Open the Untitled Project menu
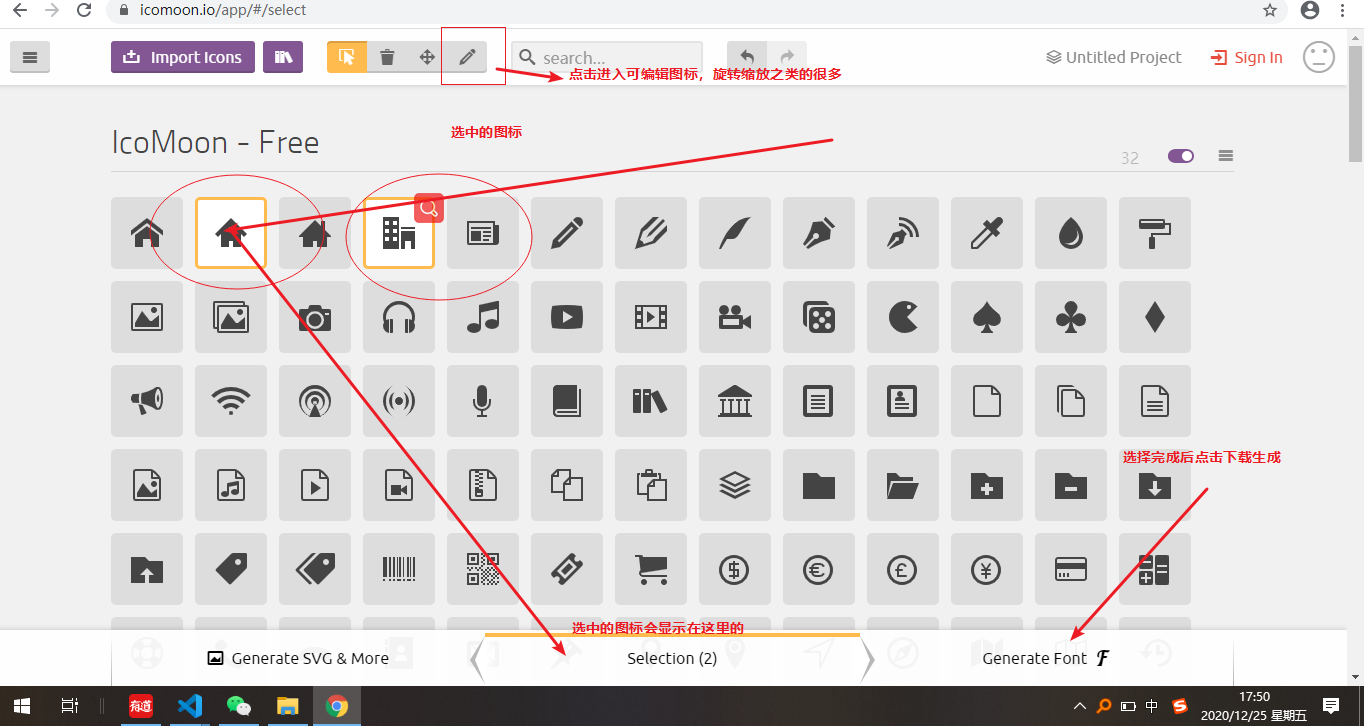This screenshot has width=1364, height=726. coord(1112,57)
